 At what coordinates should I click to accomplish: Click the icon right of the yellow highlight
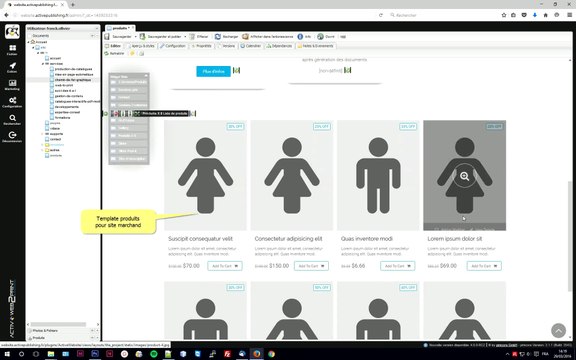(x=141, y=54)
